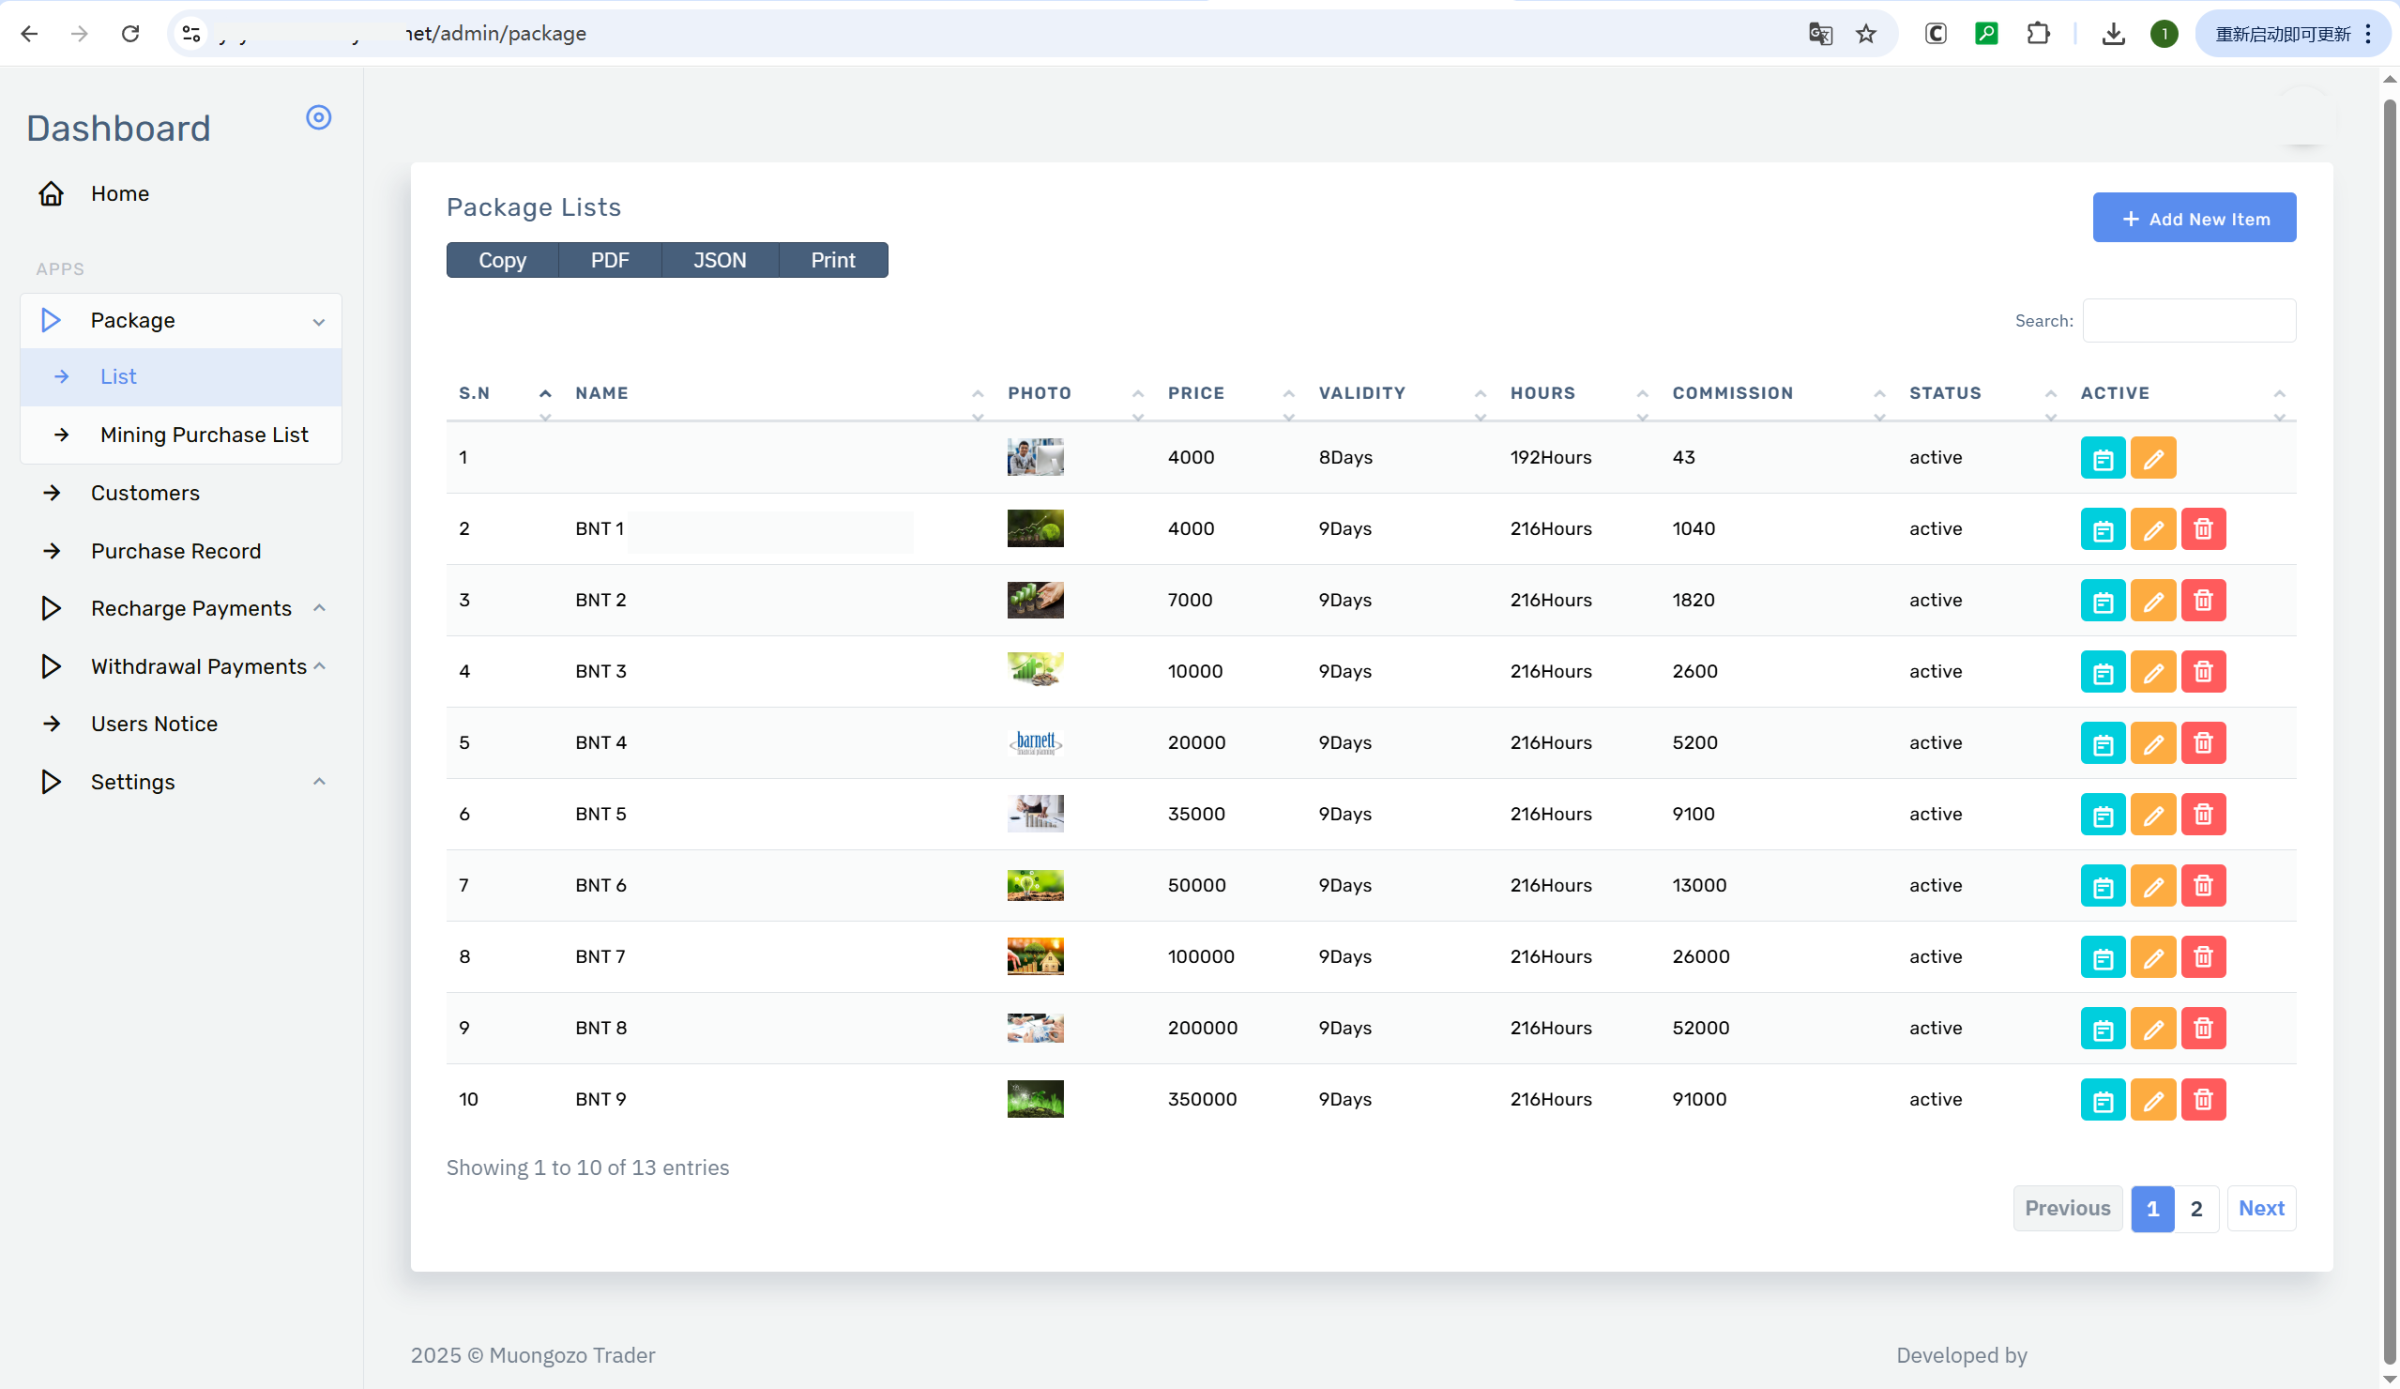Image resolution: width=2400 pixels, height=1389 pixels.
Task: Click the Add New Item button
Action: point(2194,218)
